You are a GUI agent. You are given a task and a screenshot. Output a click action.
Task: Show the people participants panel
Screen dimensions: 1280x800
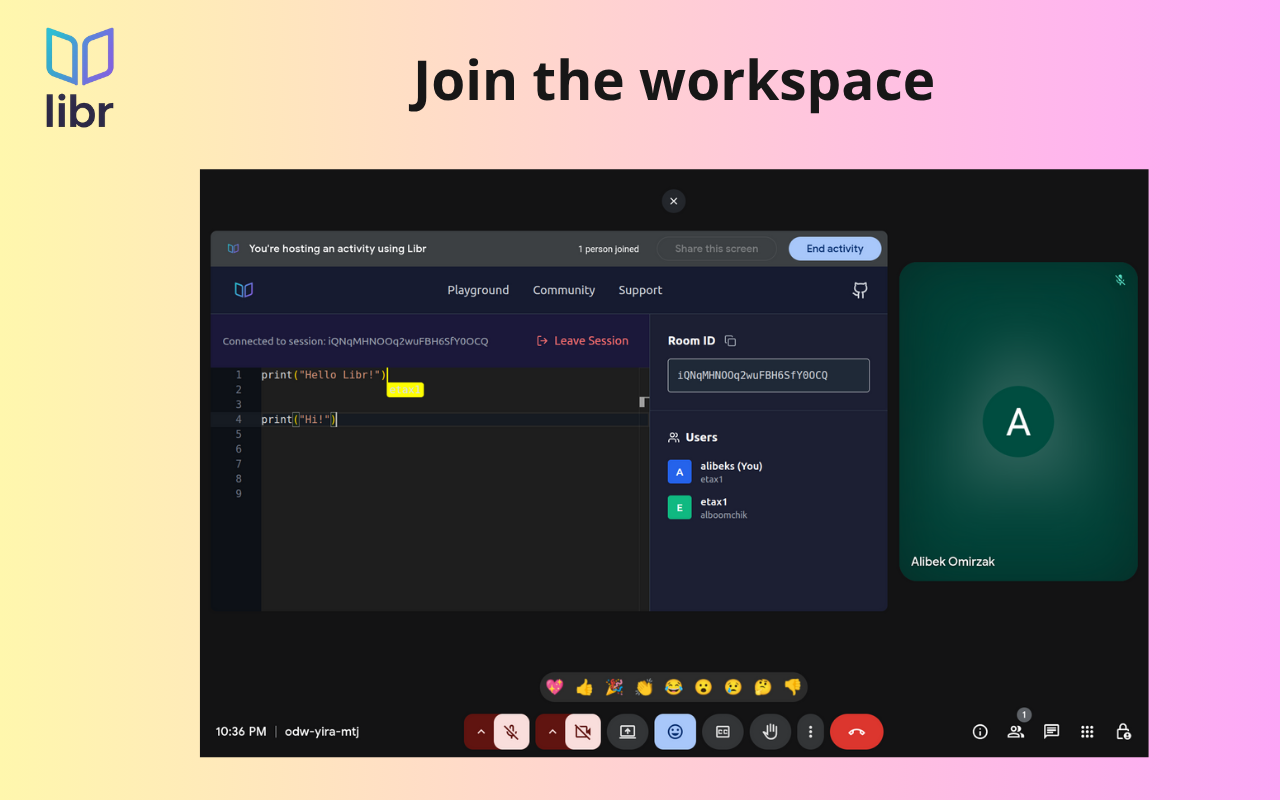pos(1016,732)
